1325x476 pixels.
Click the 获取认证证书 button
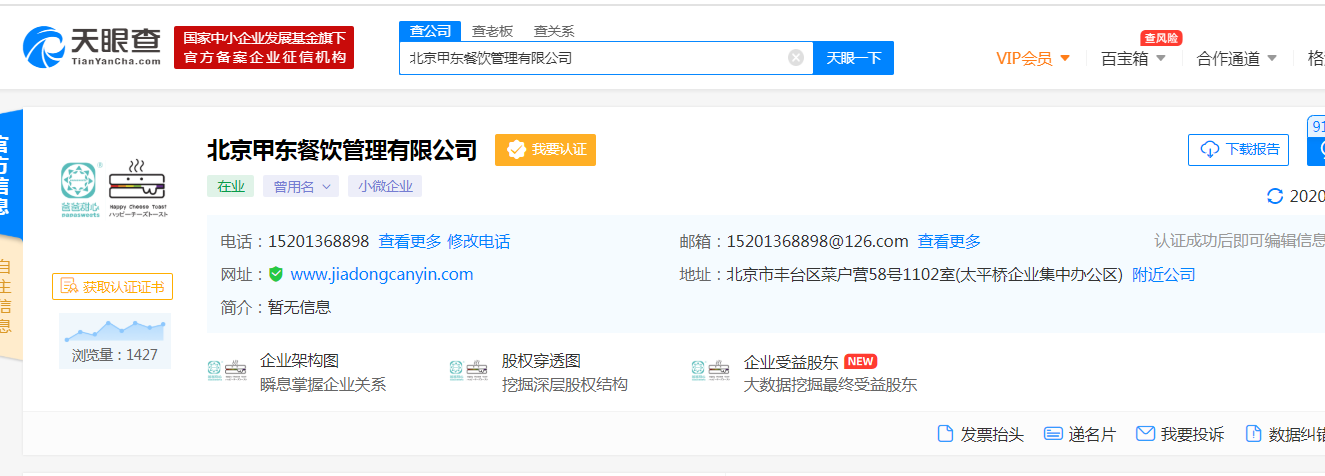(x=113, y=287)
